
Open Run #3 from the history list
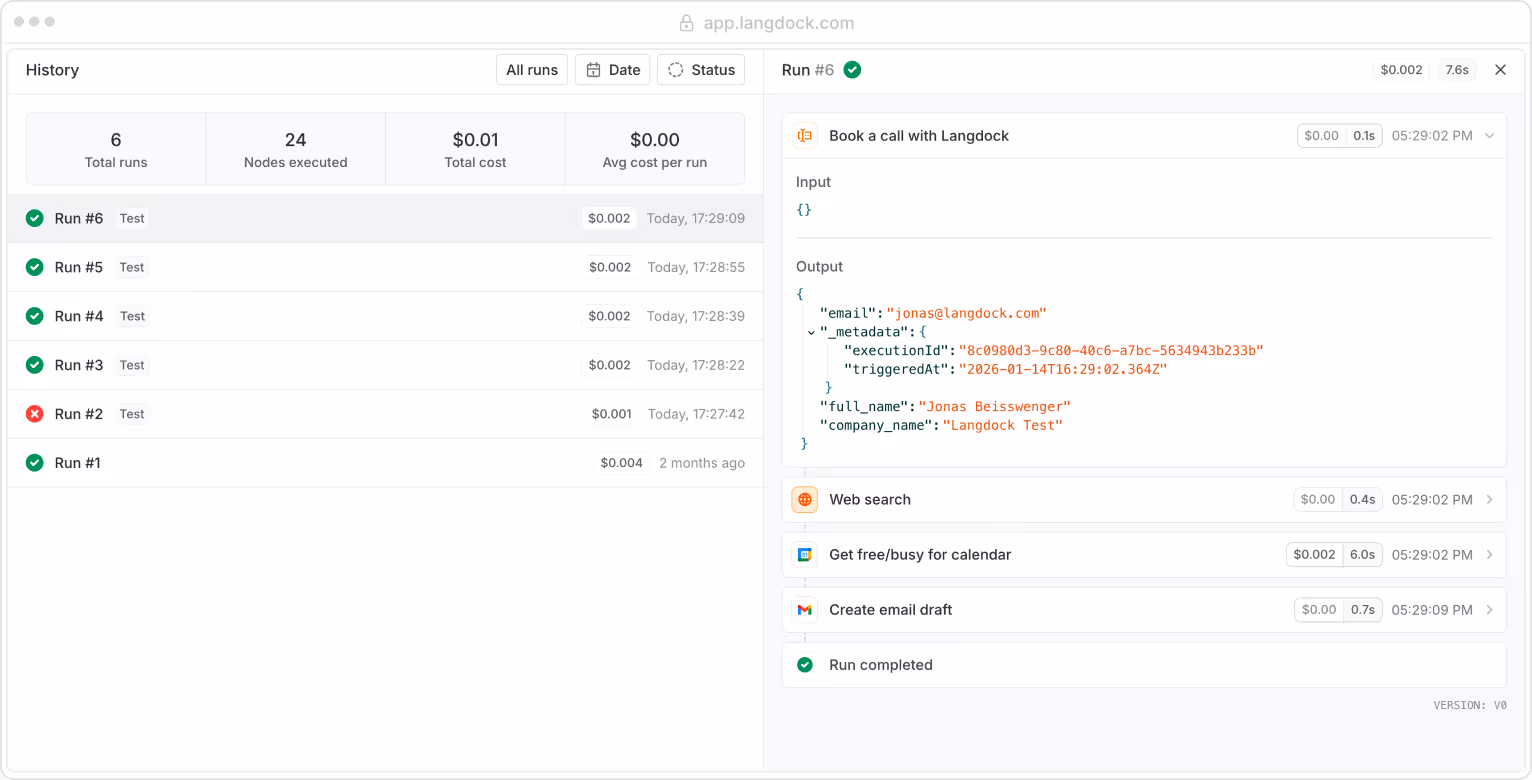click(385, 365)
